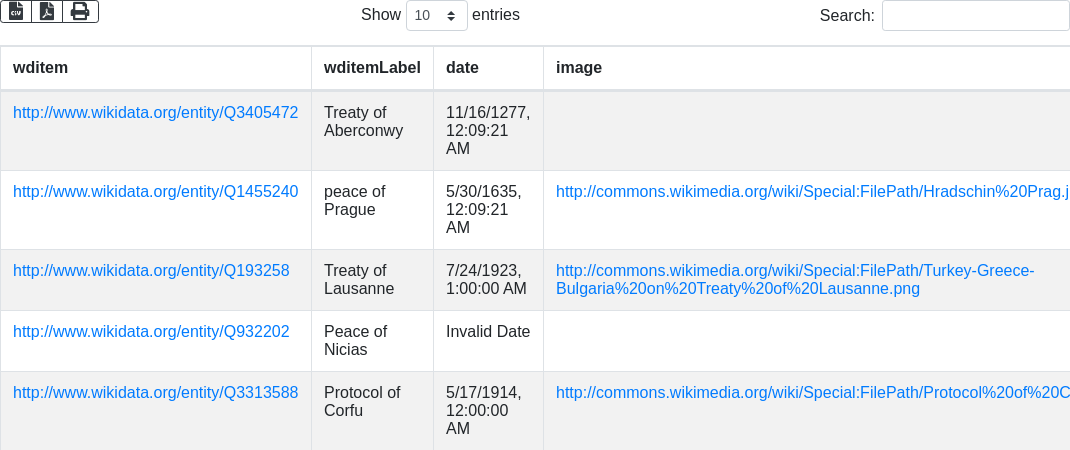Open Wikidata entity Q3405472 link

click(155, 113)
